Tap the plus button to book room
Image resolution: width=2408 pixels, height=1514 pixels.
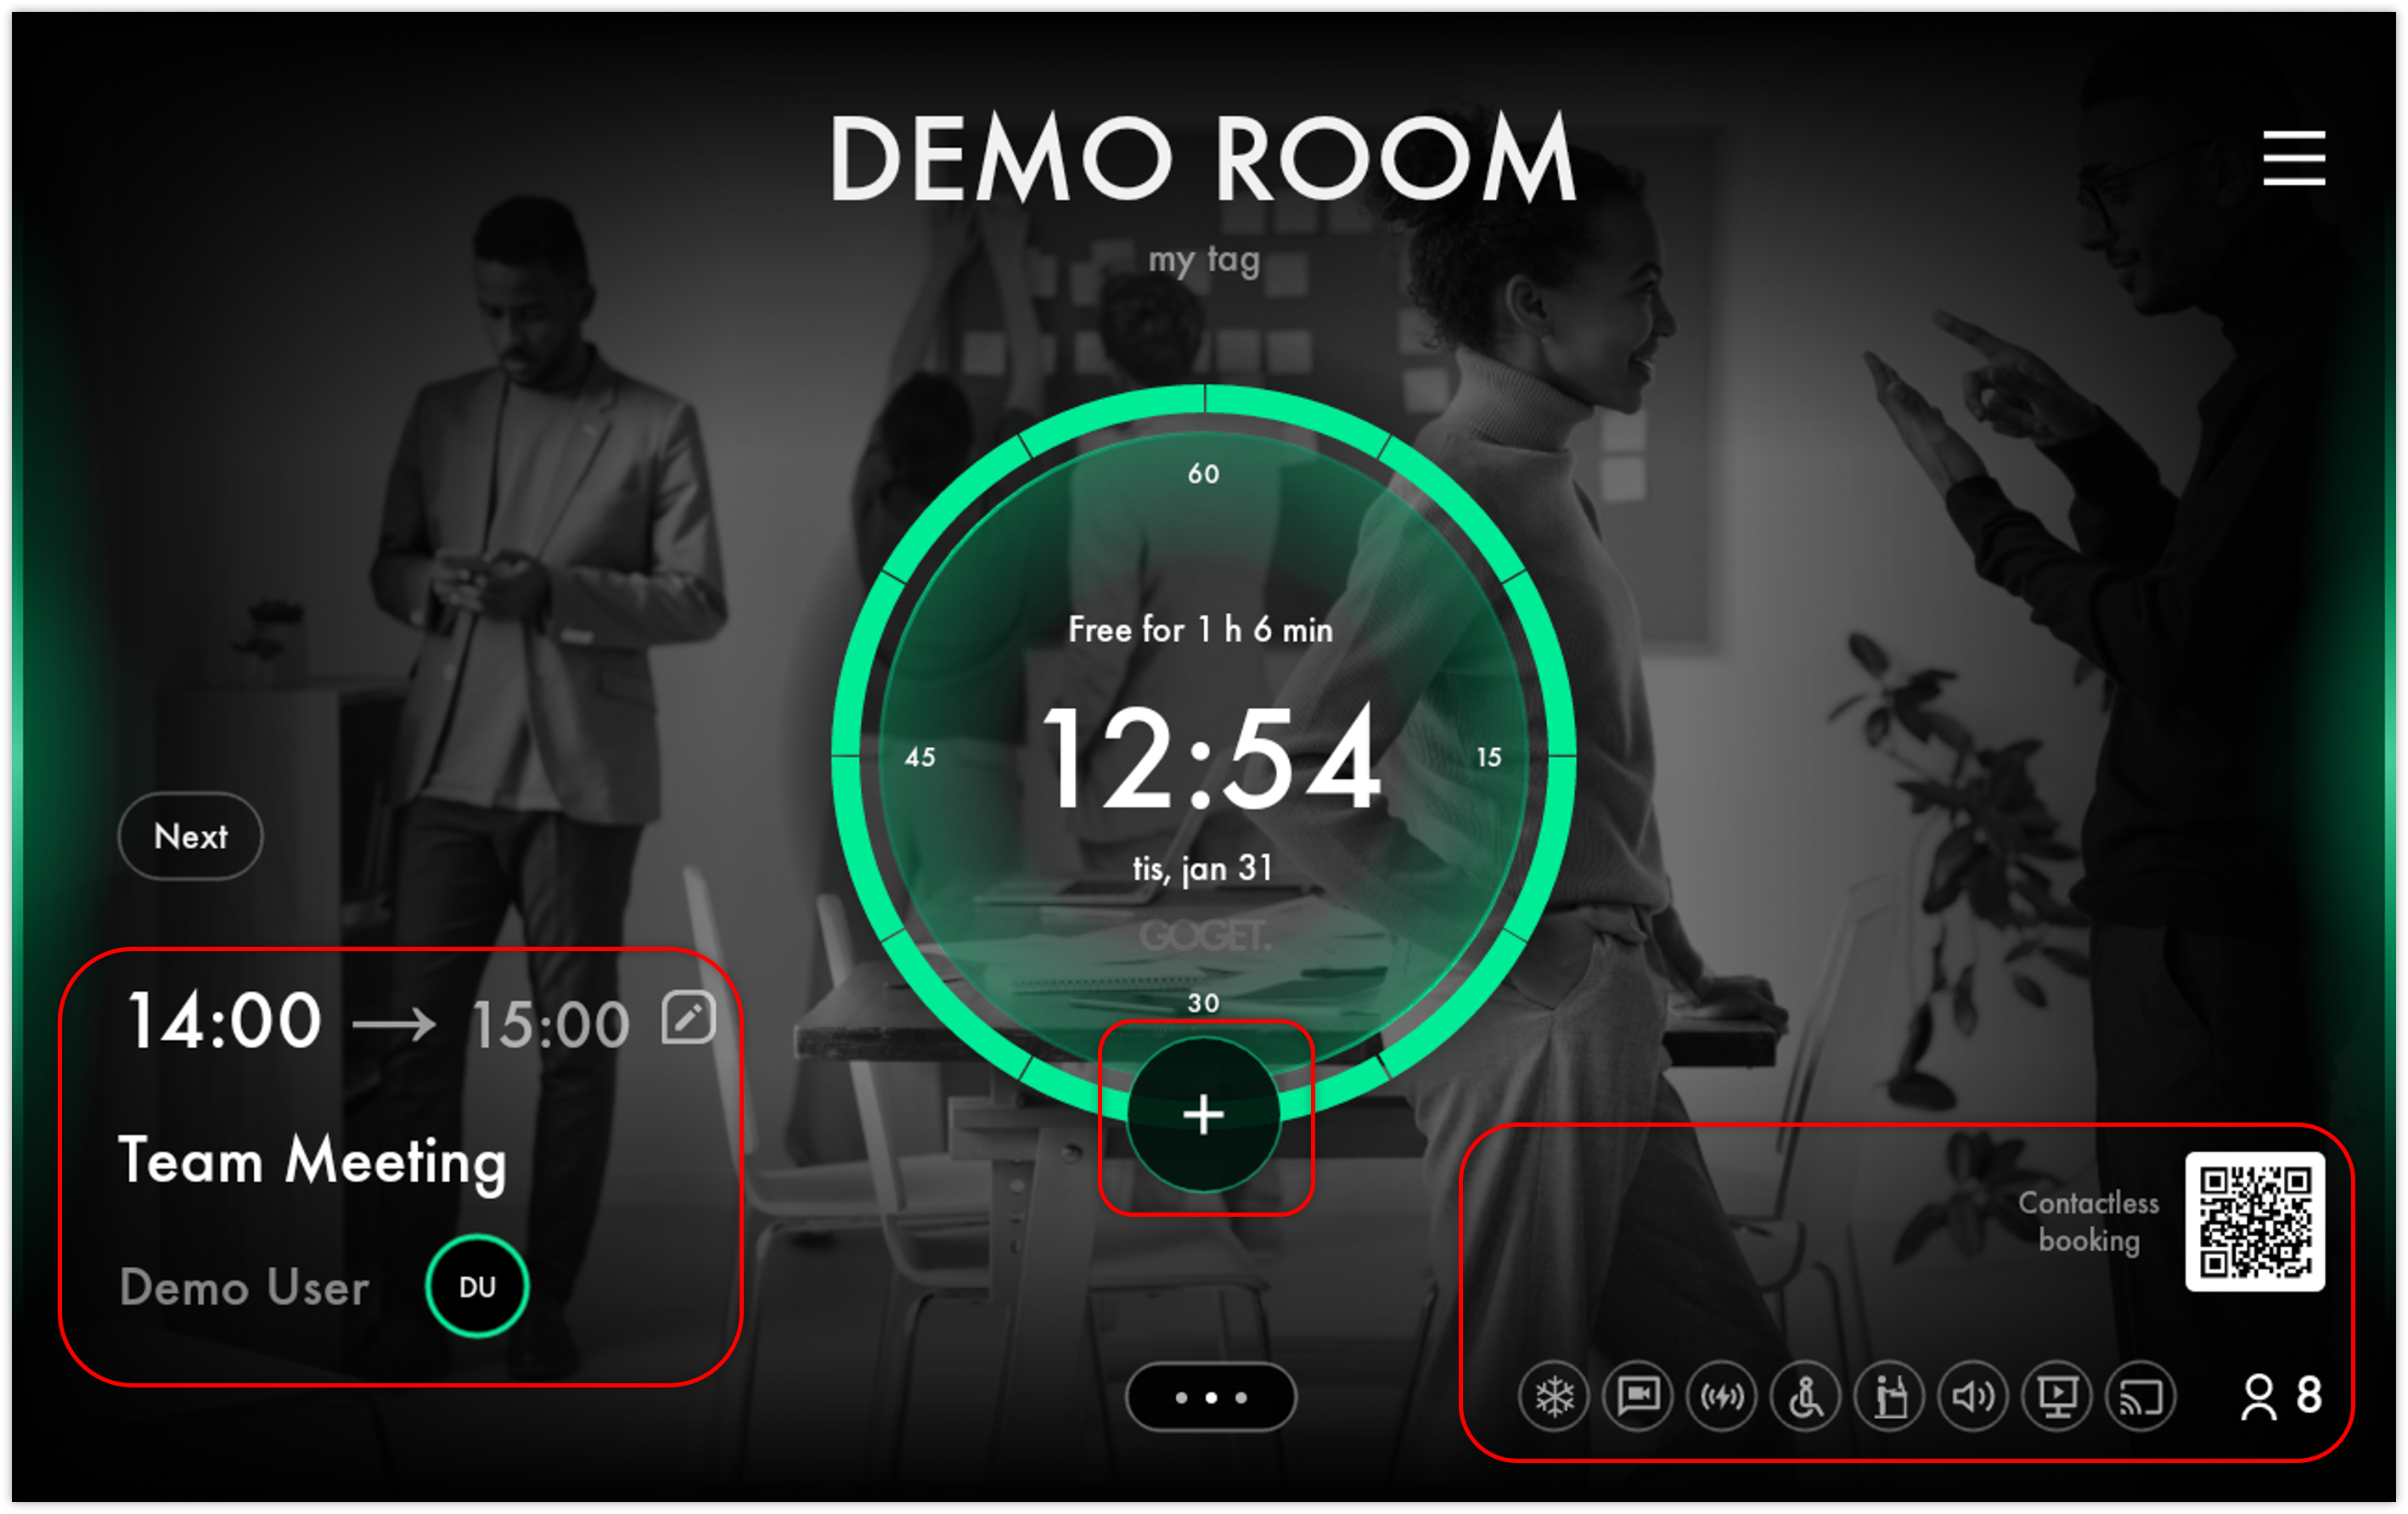[1203, 1114]
